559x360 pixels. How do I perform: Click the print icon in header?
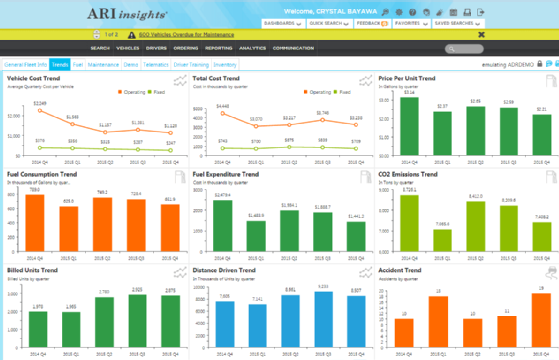(x=467, y=12)
